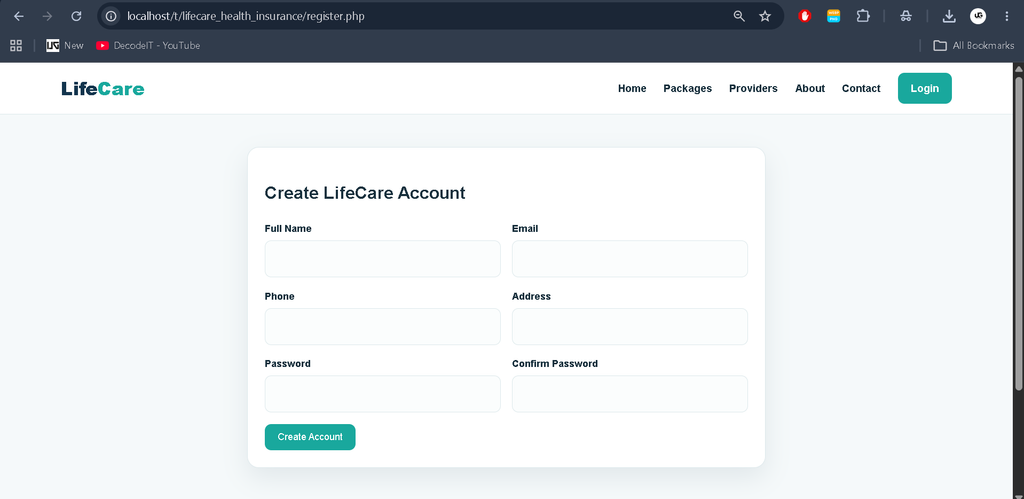Screen dimensions: 1024x499
Task: Click the Email label
Action: click(525, 229)
